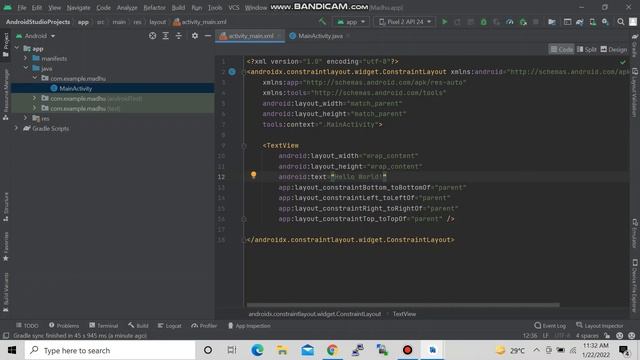Open Project panel settings gear
Image resolution: width=640 pixels, height=360 pixels.
[195, 36]
